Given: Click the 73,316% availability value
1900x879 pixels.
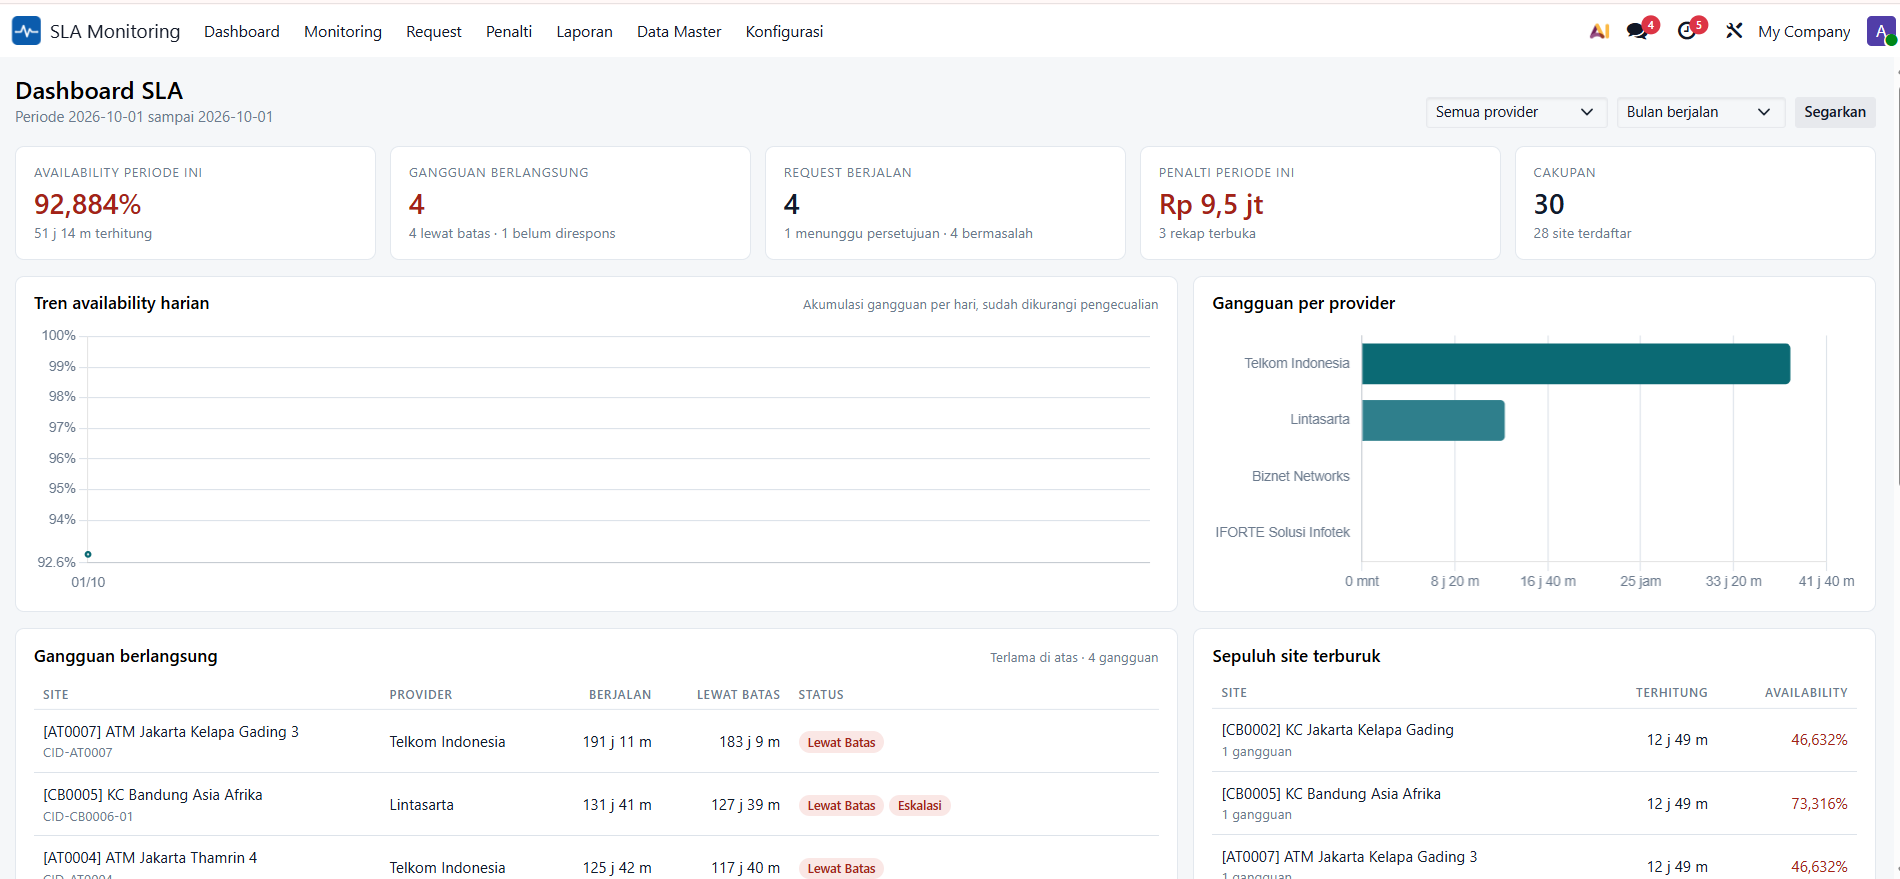Looking at the screenshot, I should (x=1819, y=804).
